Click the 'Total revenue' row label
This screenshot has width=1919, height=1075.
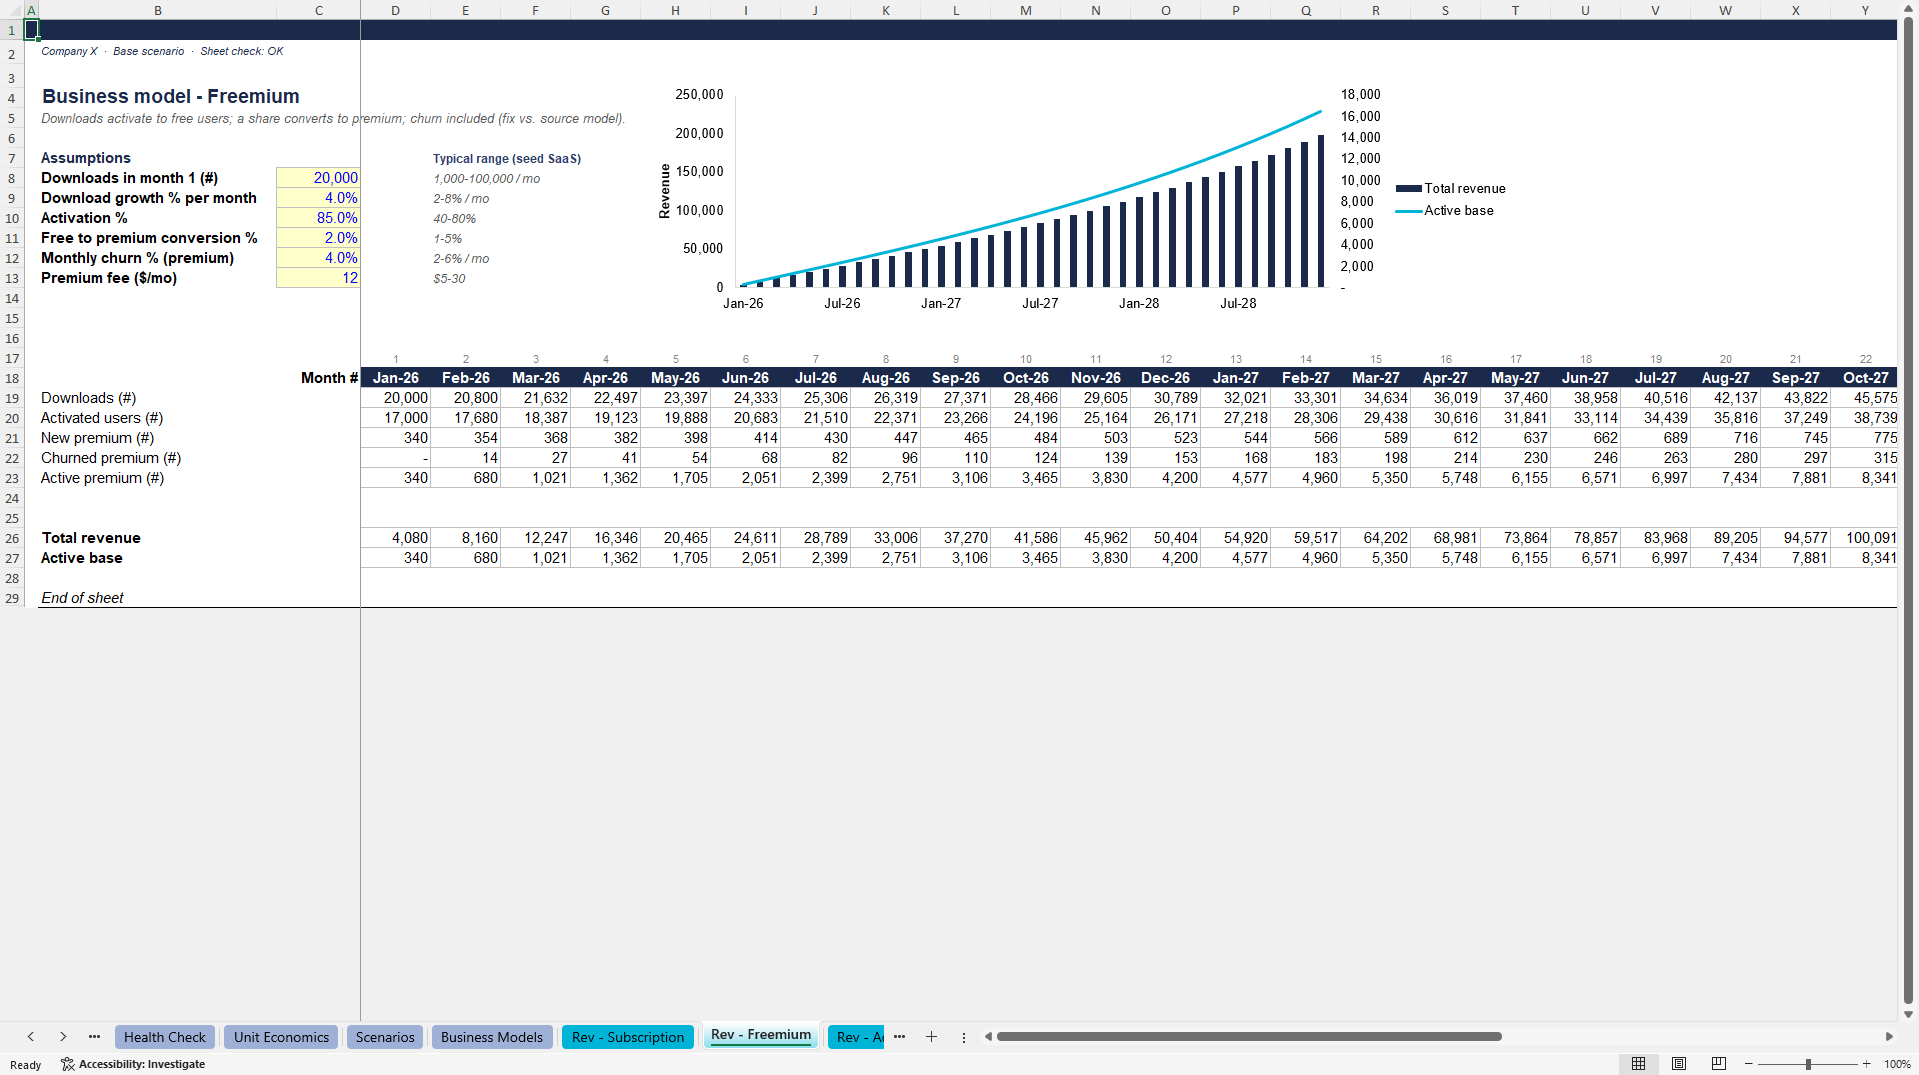(90, 538)
